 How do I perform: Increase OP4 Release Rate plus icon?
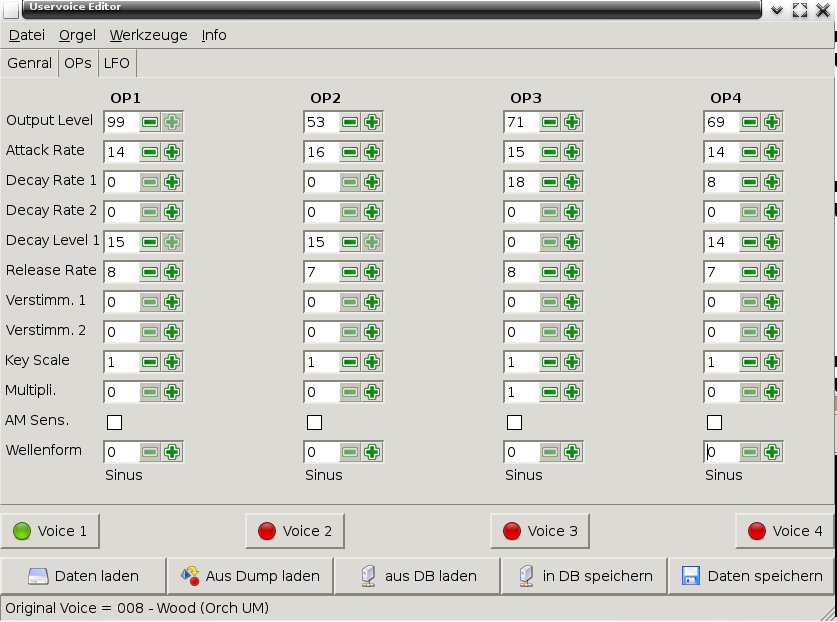(x=772, y=272)
